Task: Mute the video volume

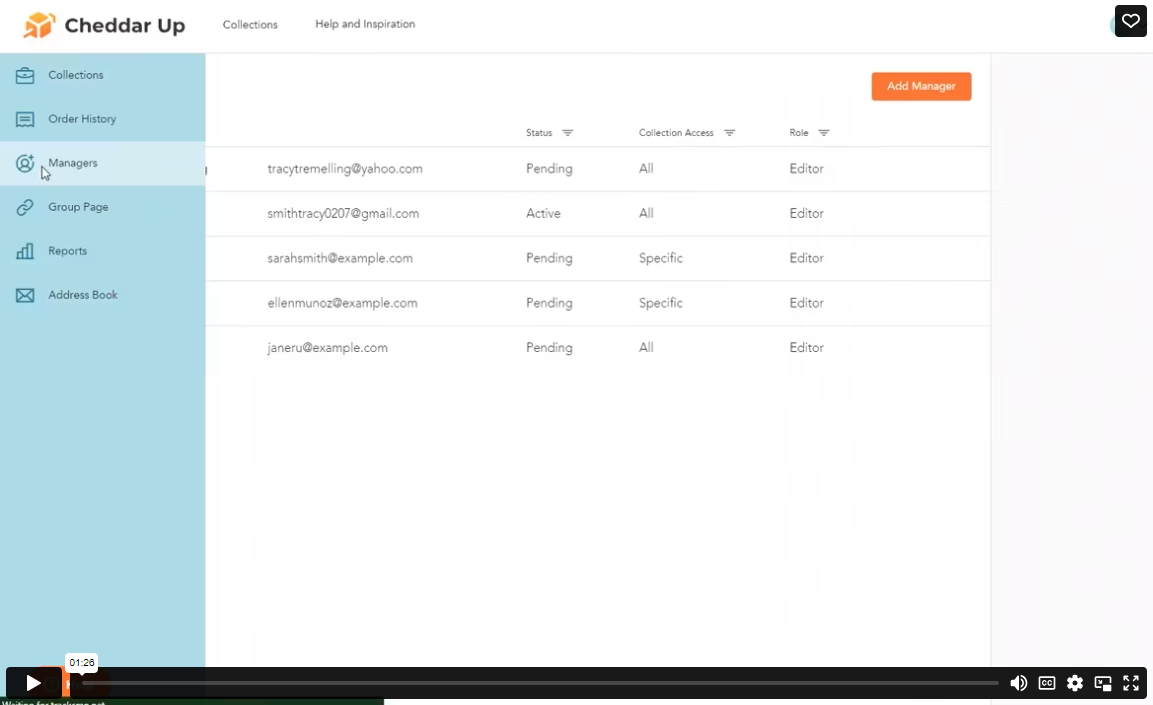Action: pyautogui.click(x=1018, y=683)
